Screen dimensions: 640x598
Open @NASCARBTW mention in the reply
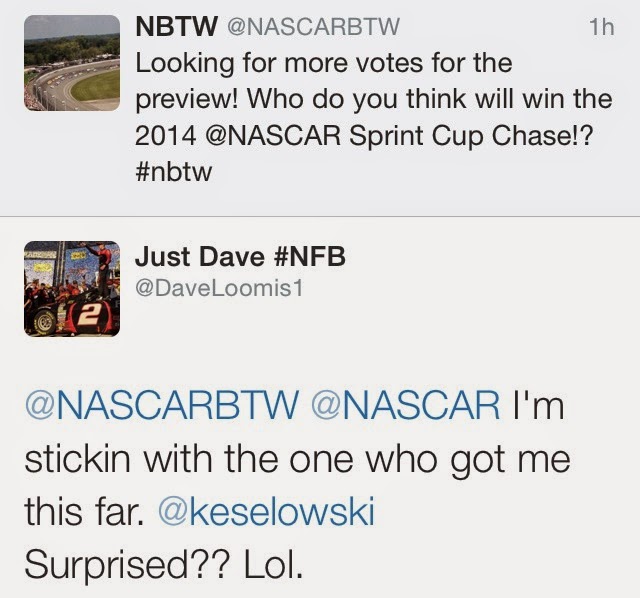162,405
